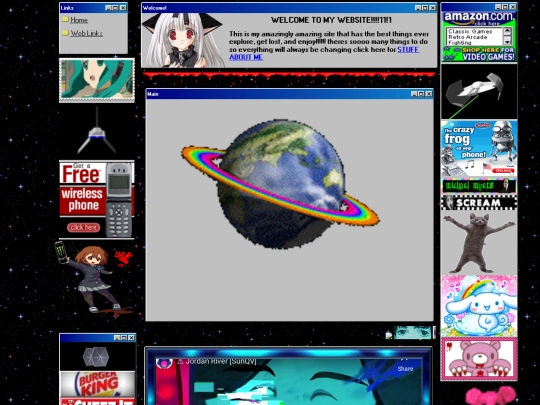The width and height of the screenshot is (540, 405).
Task: Open the Free wireless phone ad
Action: tap(97, 199)
